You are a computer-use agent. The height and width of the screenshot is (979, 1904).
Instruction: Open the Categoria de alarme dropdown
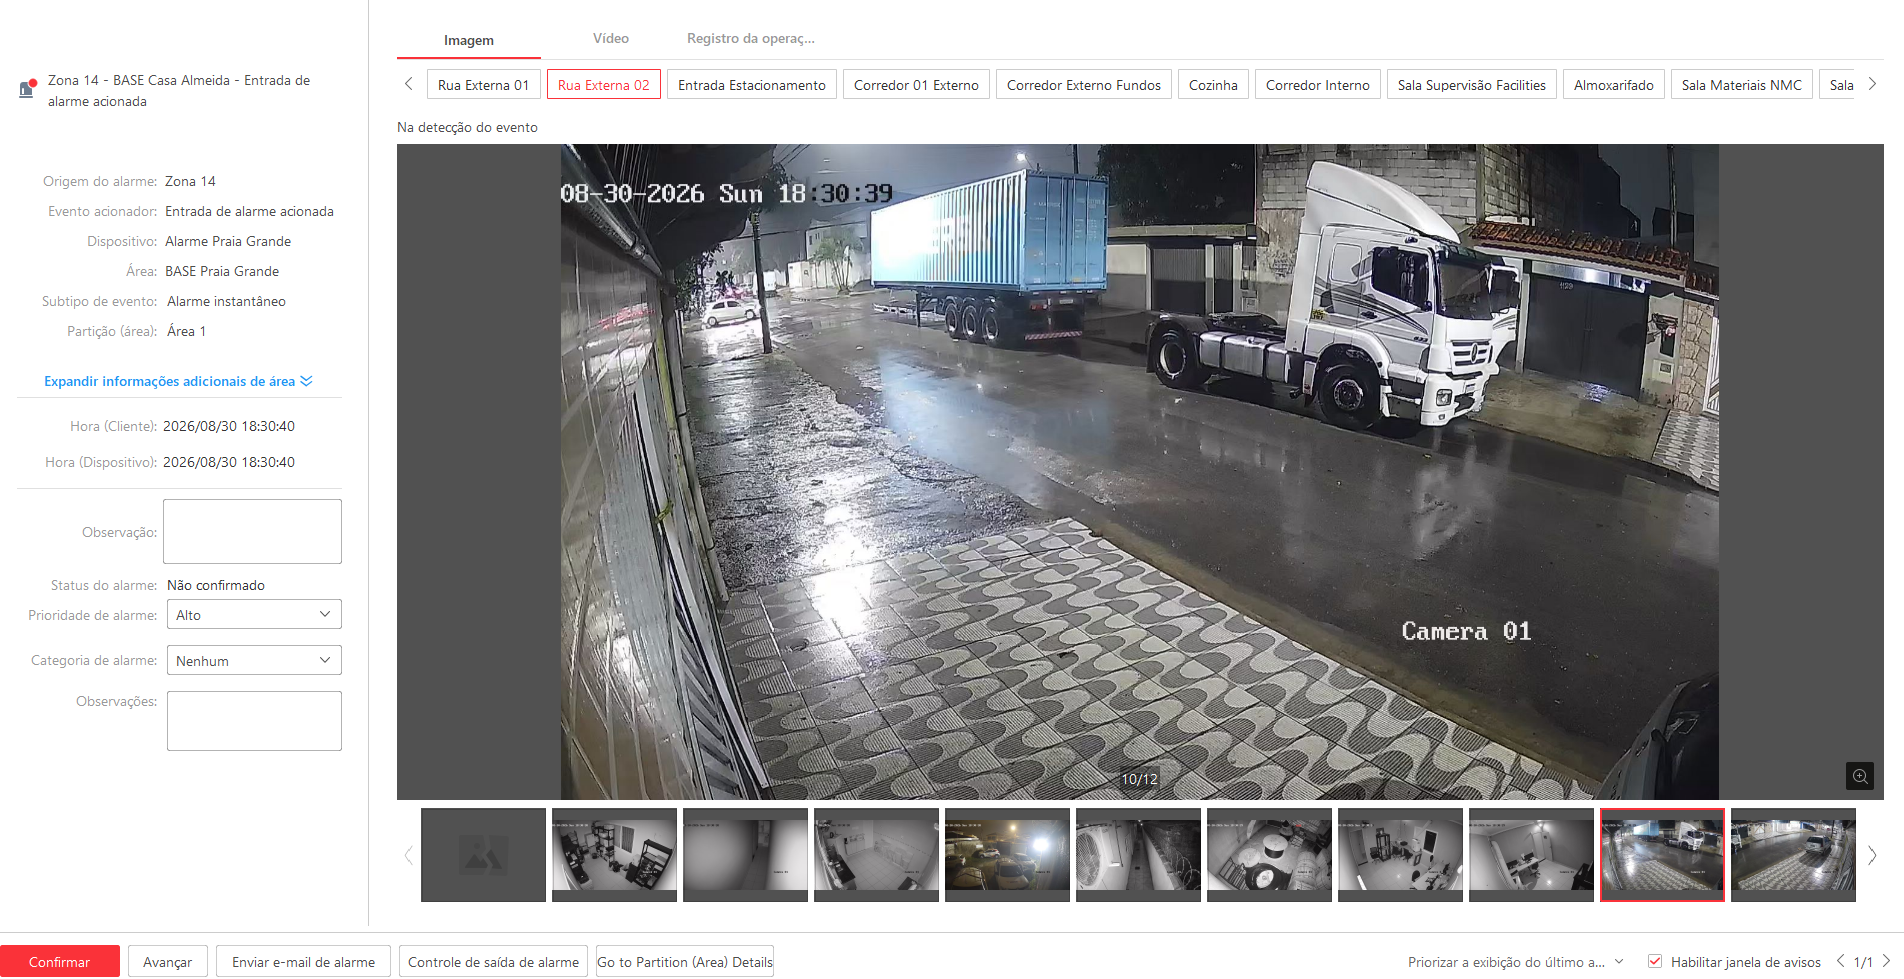(x=254, y=660)
